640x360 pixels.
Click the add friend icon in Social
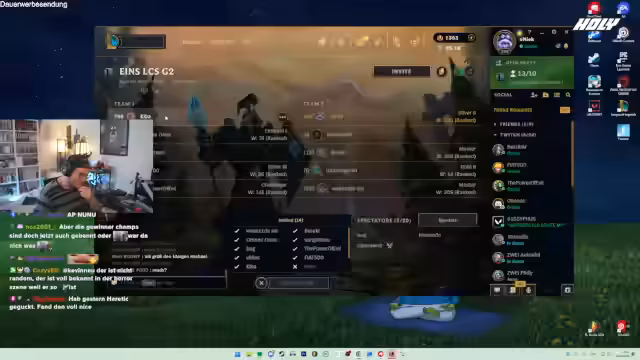pos(534,95)
